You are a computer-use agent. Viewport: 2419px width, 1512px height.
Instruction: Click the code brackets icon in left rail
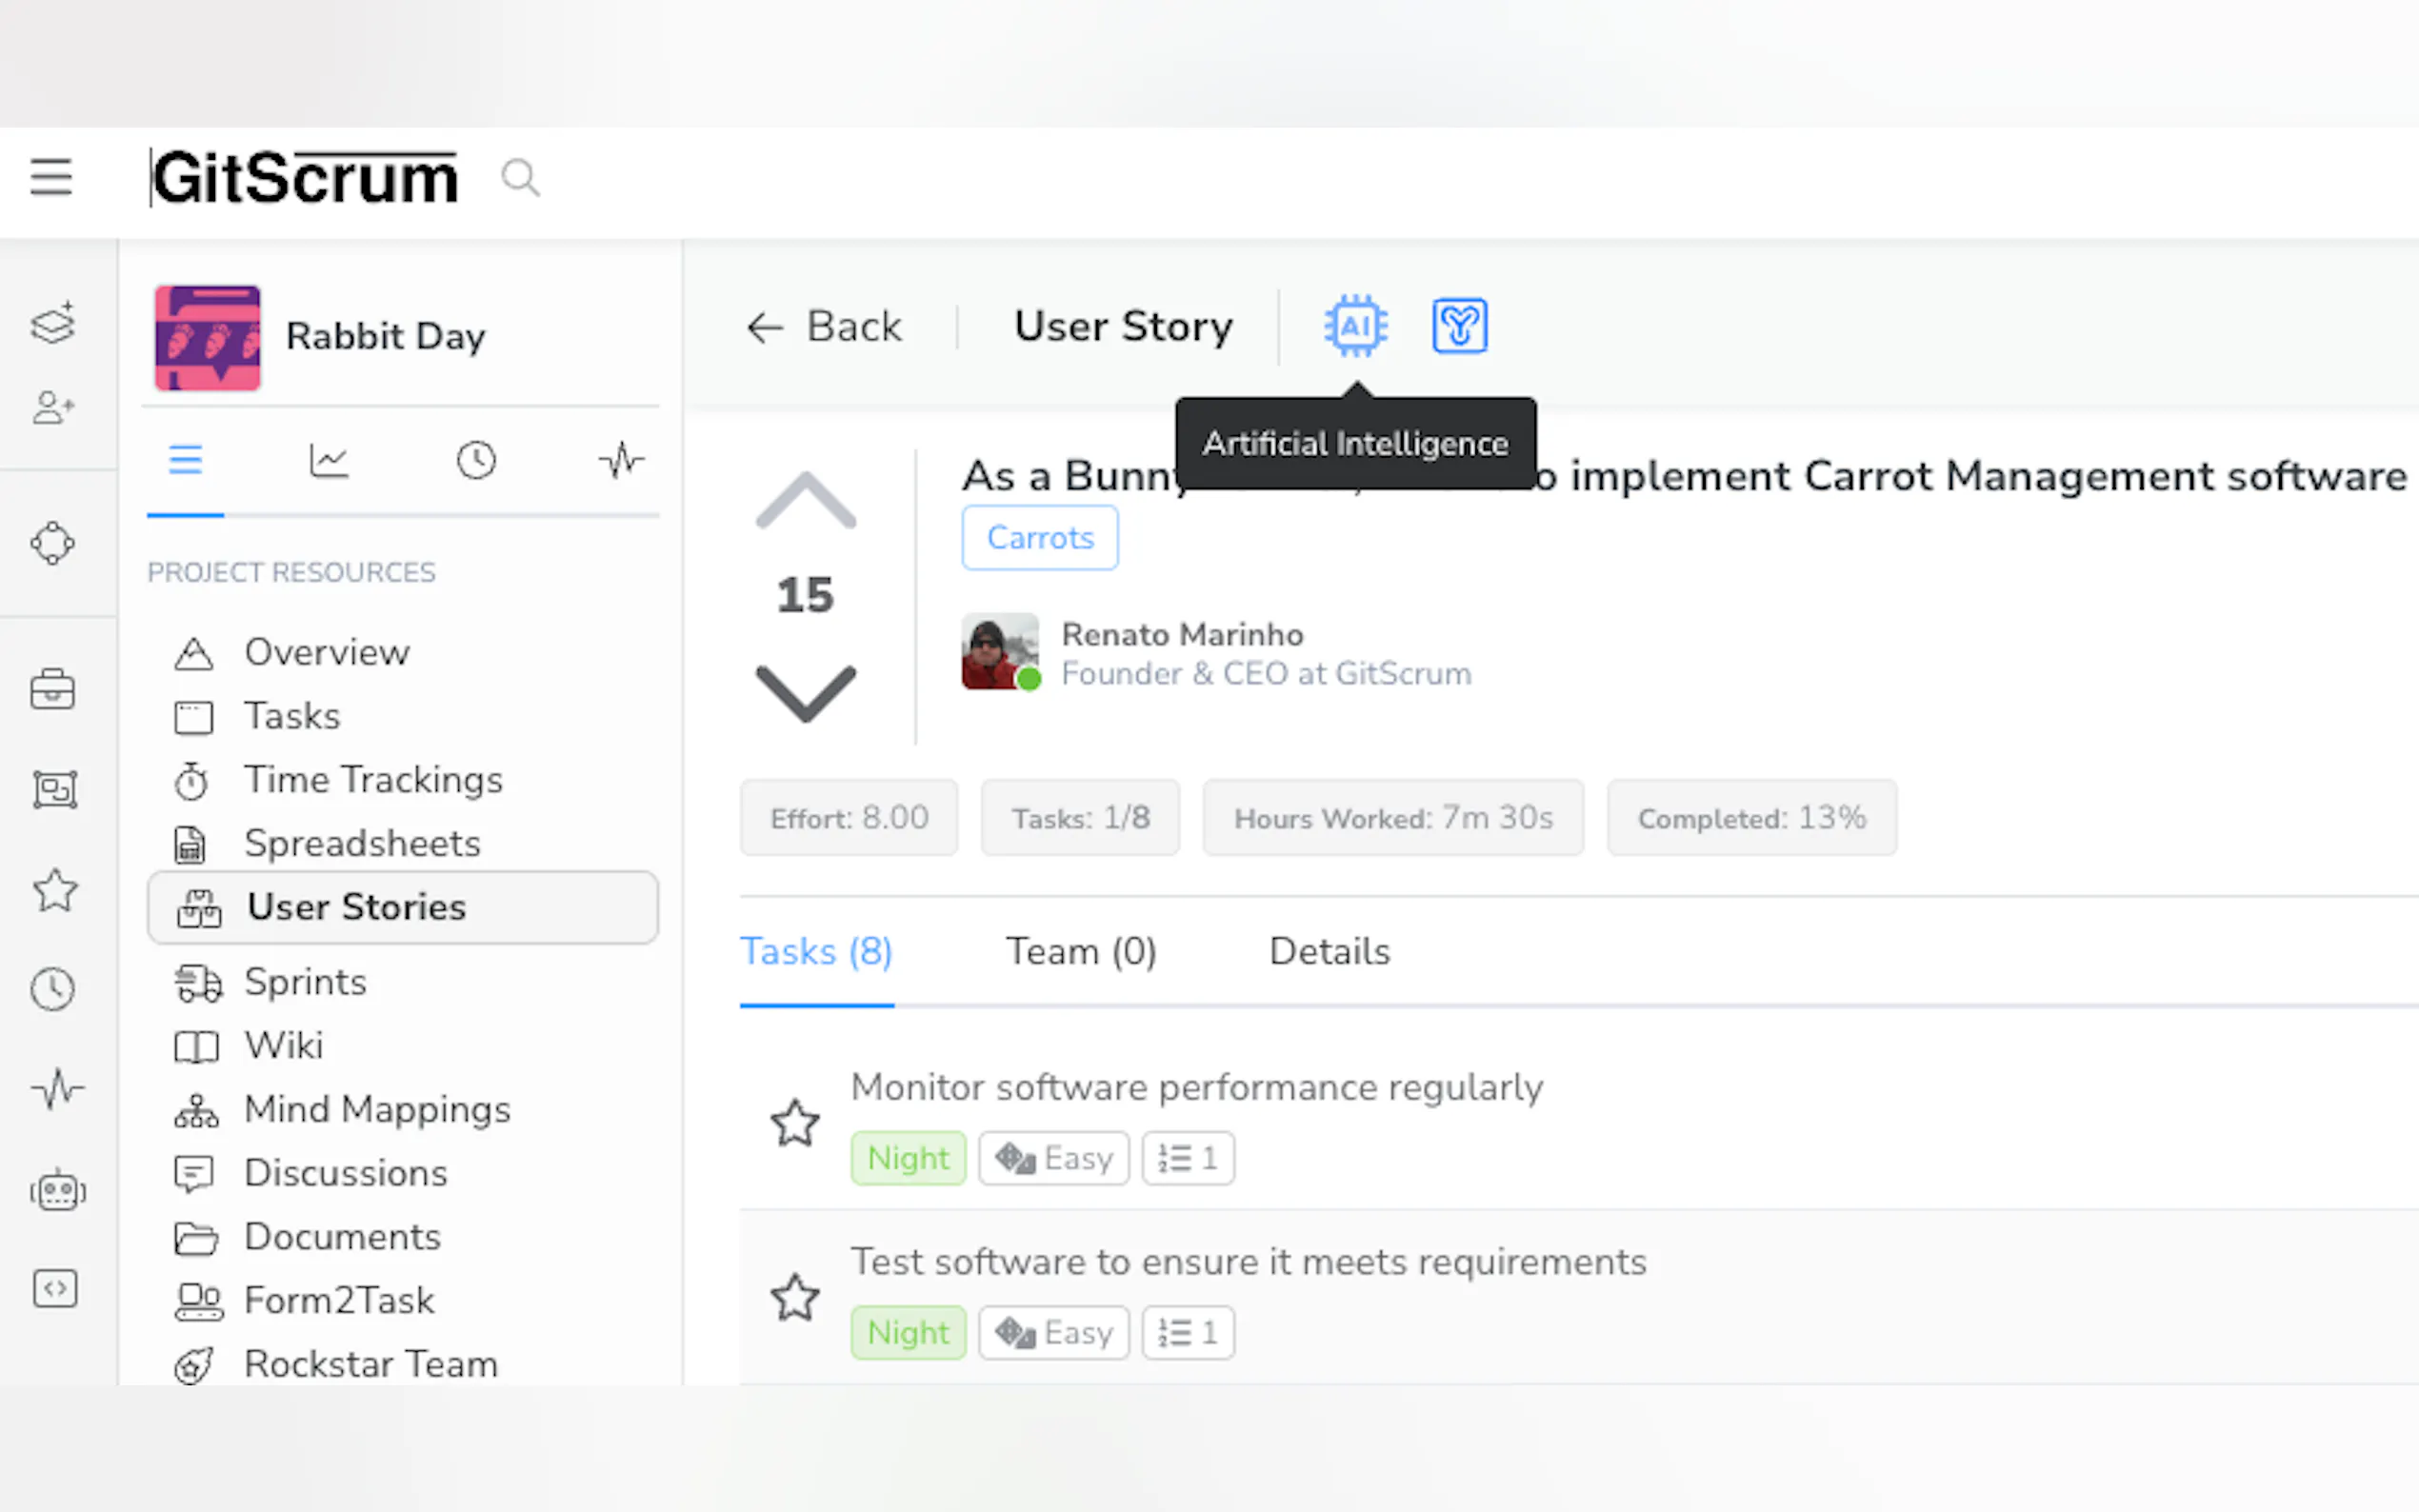pyautogui.click(x=55, y=1288)
